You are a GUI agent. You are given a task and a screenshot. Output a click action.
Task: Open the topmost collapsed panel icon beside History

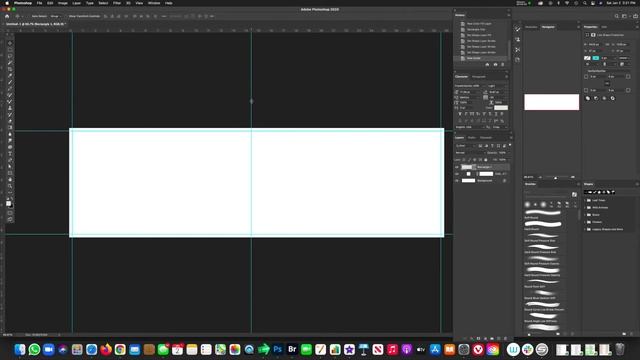518,29
